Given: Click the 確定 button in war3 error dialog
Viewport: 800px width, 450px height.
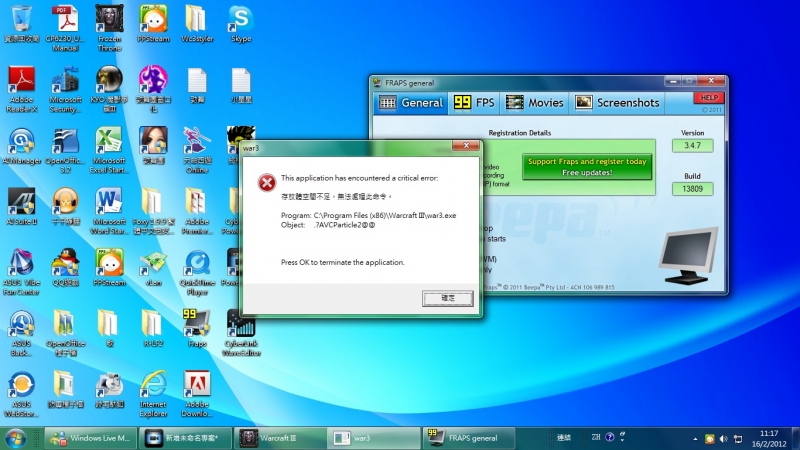Looking at the screenshot, I should click(447, 298).
